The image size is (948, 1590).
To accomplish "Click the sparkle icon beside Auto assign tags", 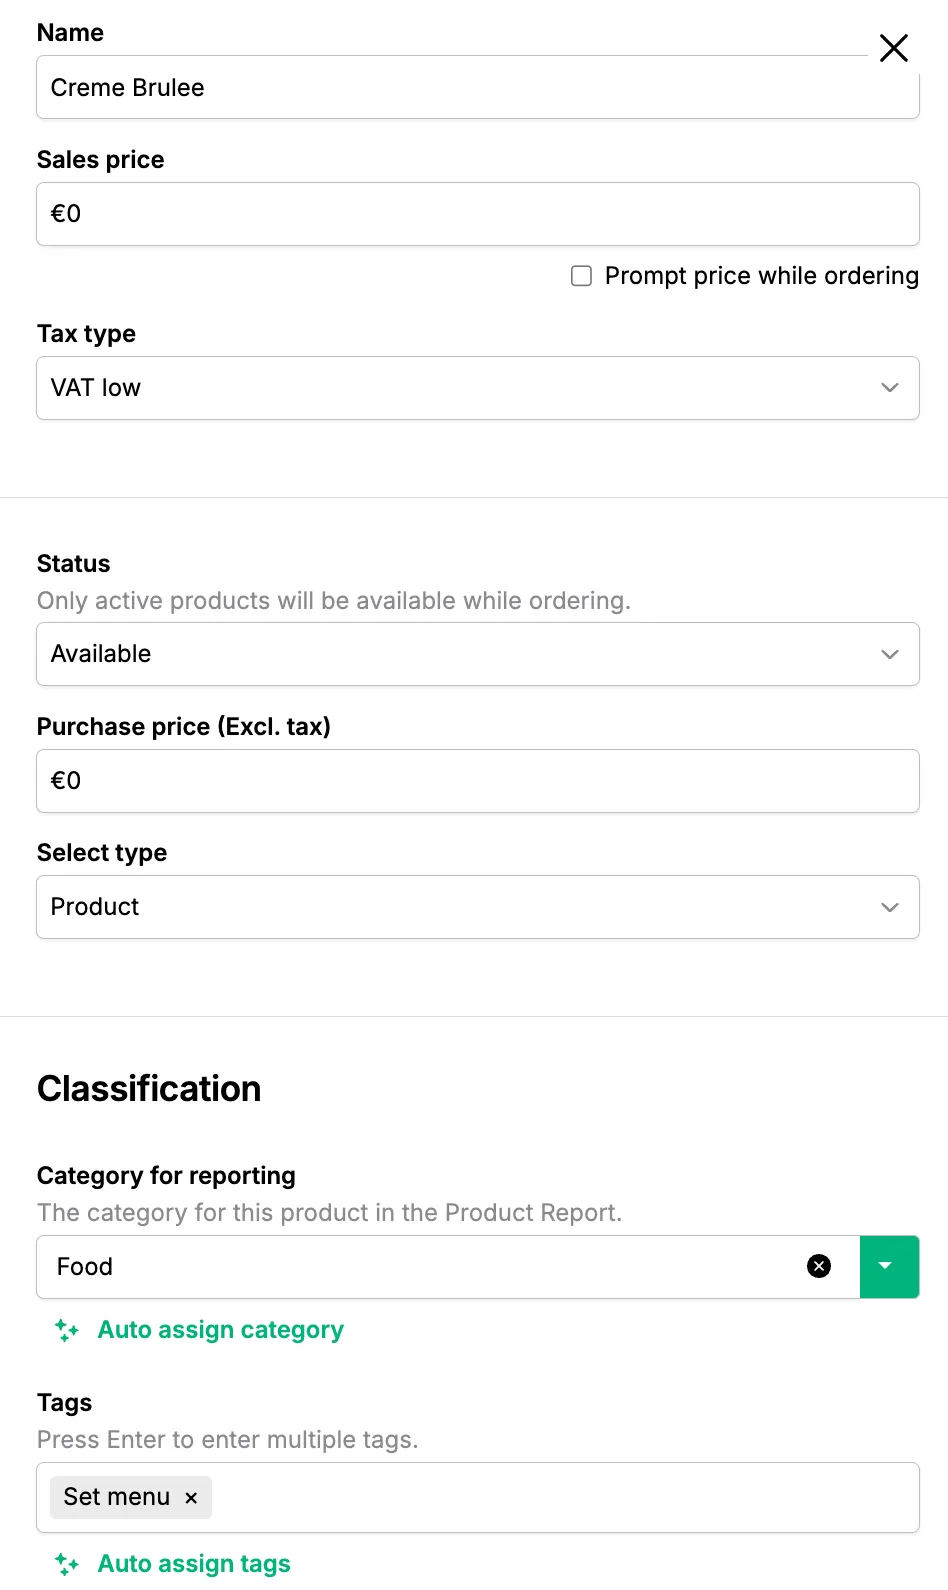I will point(67,1563).
